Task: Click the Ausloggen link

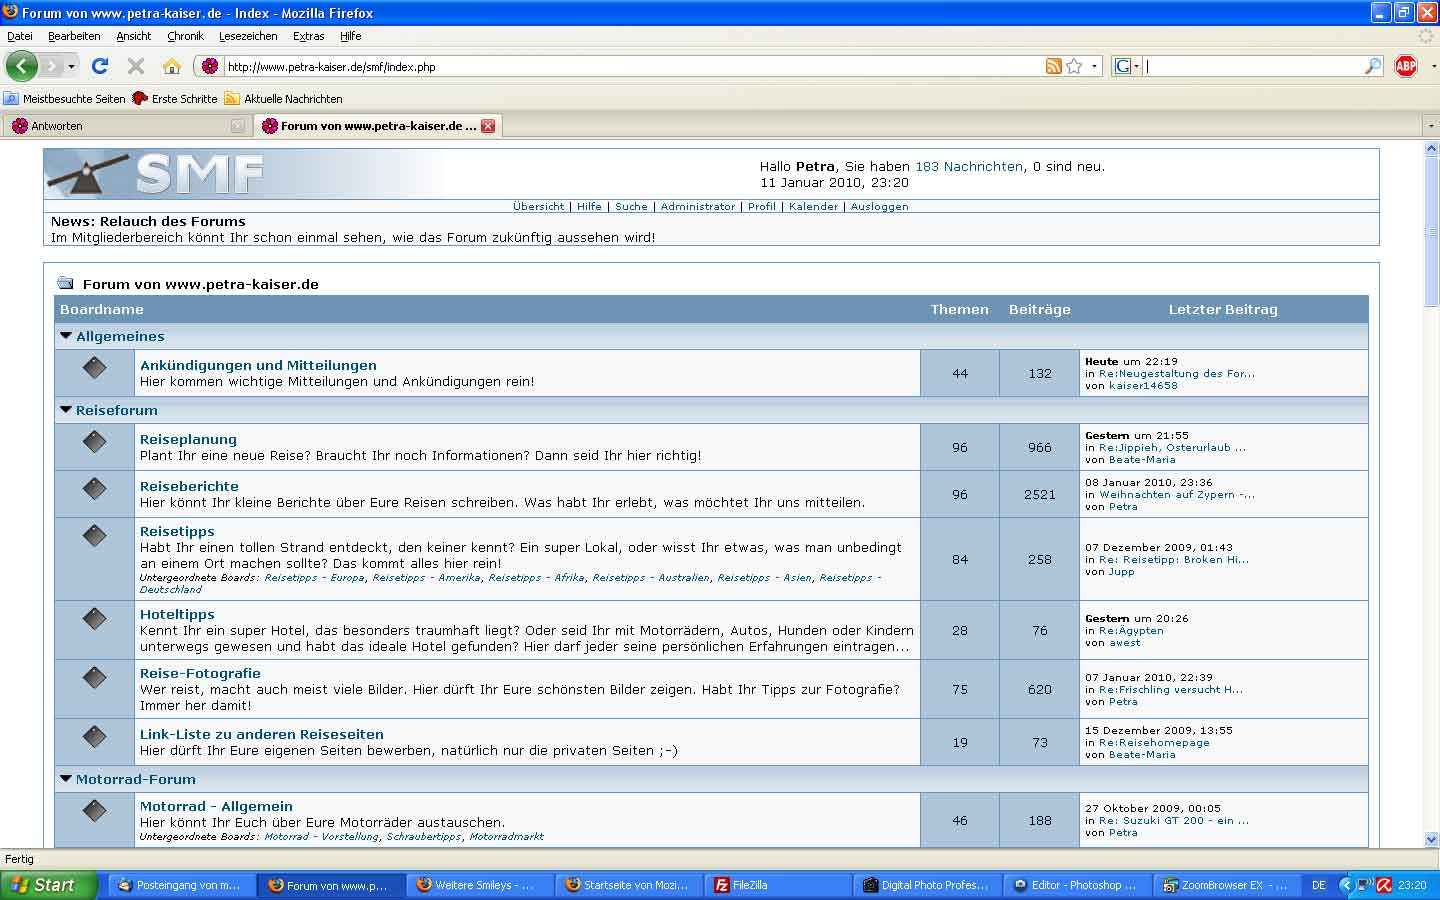Action: 879,206
